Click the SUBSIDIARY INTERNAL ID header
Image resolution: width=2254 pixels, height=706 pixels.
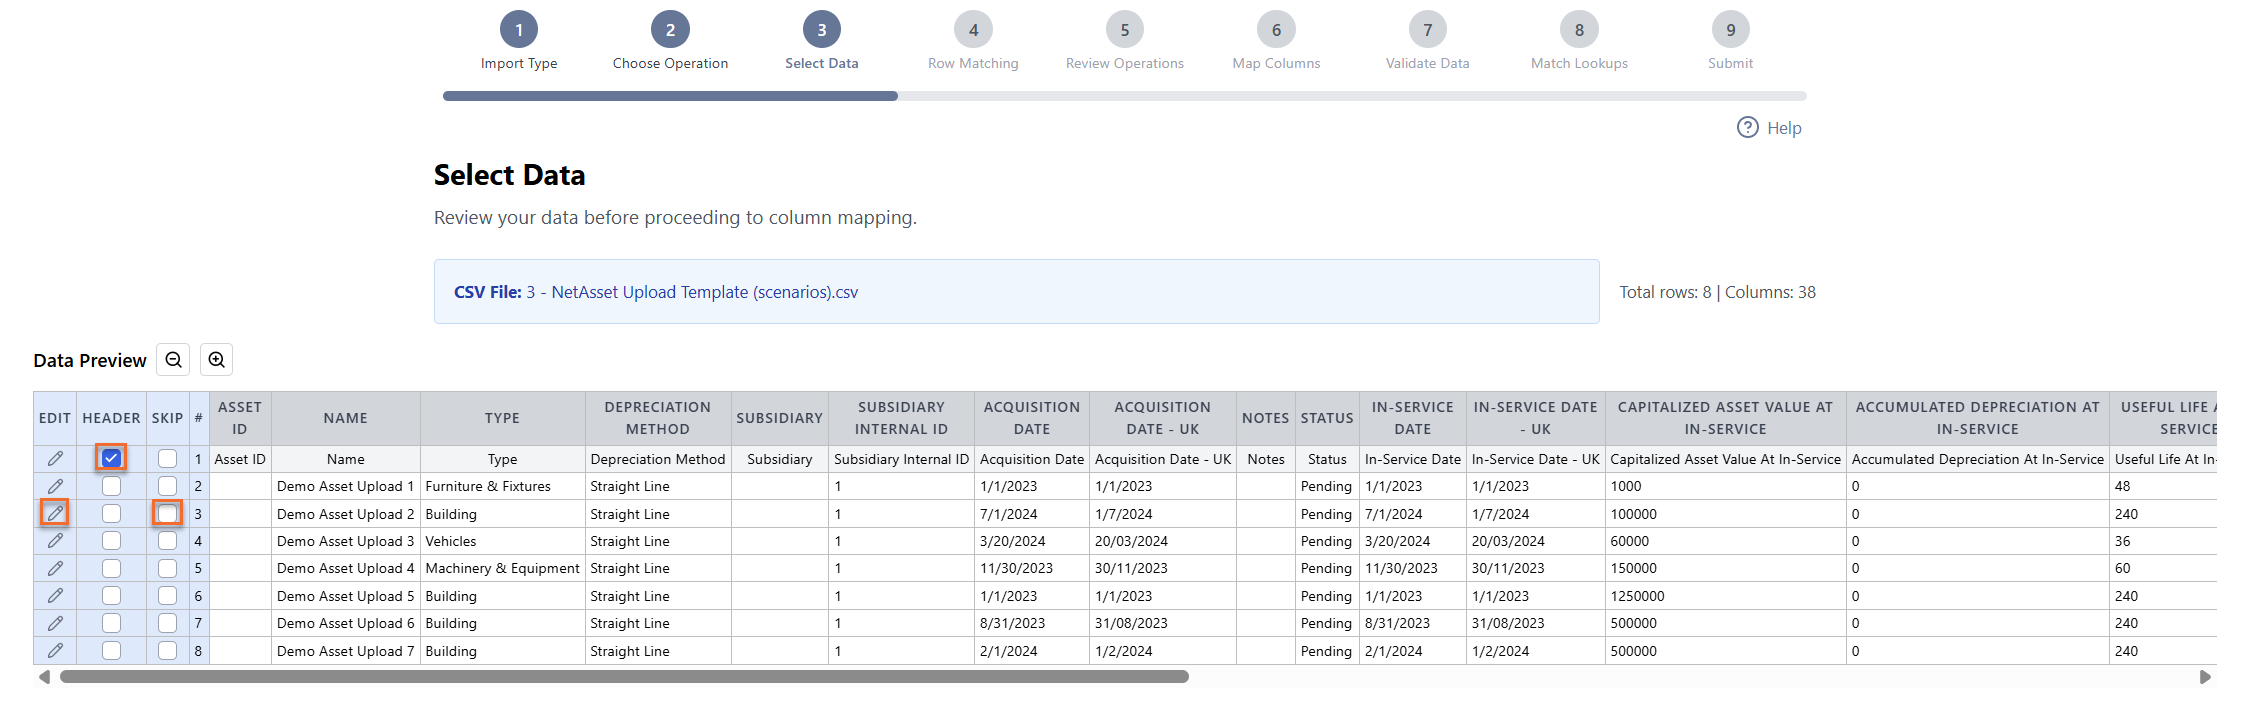pyautogui.click(x=901, y=418)
